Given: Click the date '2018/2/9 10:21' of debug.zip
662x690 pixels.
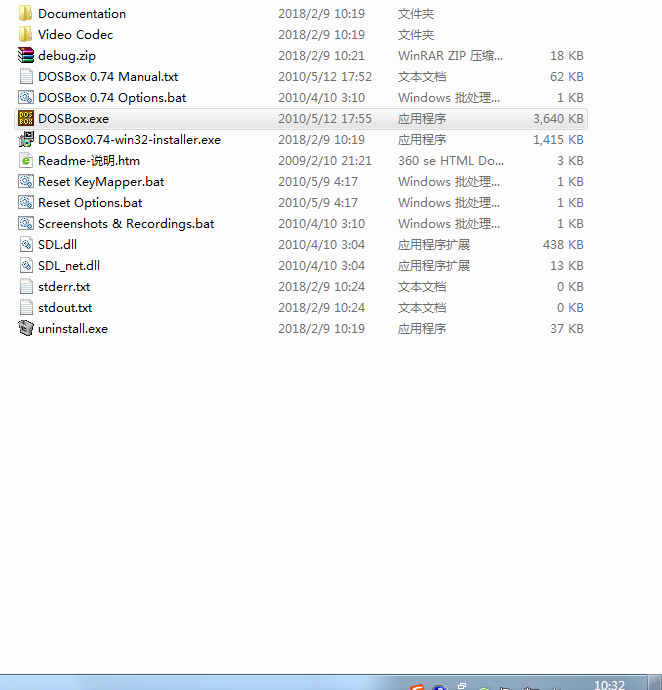Looking at the screenshot, I should tap(321, 56).
